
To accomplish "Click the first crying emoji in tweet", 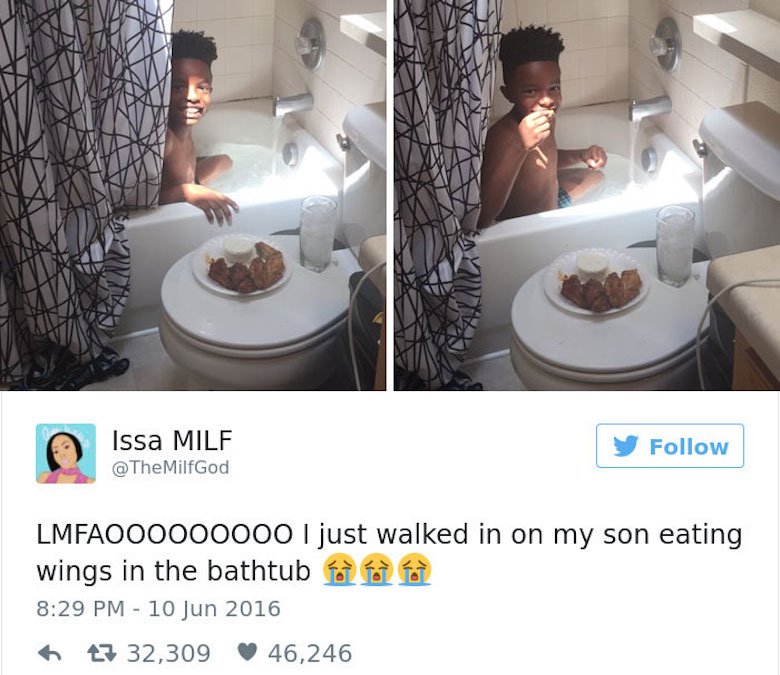I will pyautogui.click(x=339, y=570).
